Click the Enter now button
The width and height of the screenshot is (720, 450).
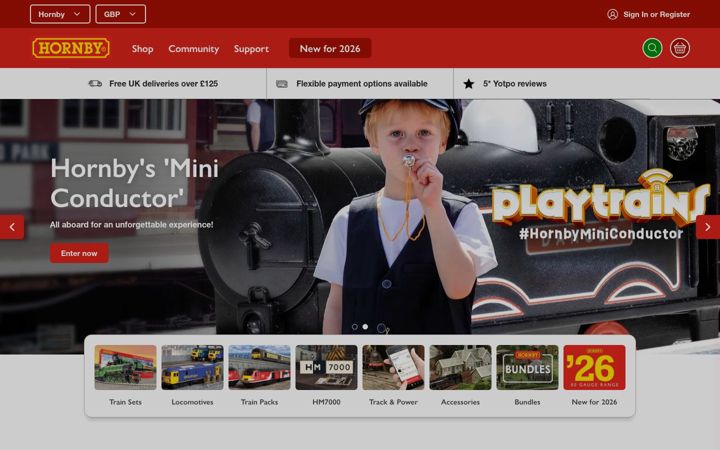click(x=79, y=253)
